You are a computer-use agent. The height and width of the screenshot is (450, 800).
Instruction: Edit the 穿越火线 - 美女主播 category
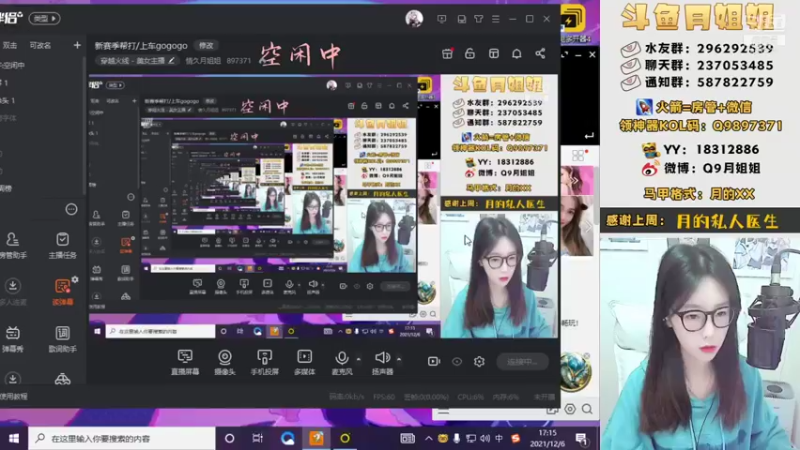tap(137, 60)
